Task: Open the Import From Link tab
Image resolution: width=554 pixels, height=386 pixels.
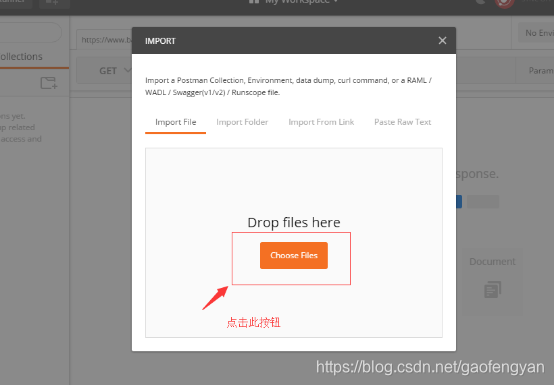Action: point(321,122)
